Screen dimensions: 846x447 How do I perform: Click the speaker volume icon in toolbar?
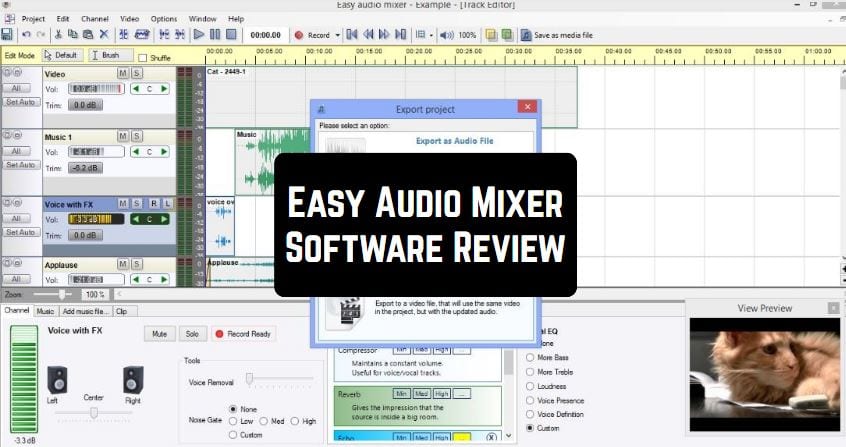click(447, 35)
